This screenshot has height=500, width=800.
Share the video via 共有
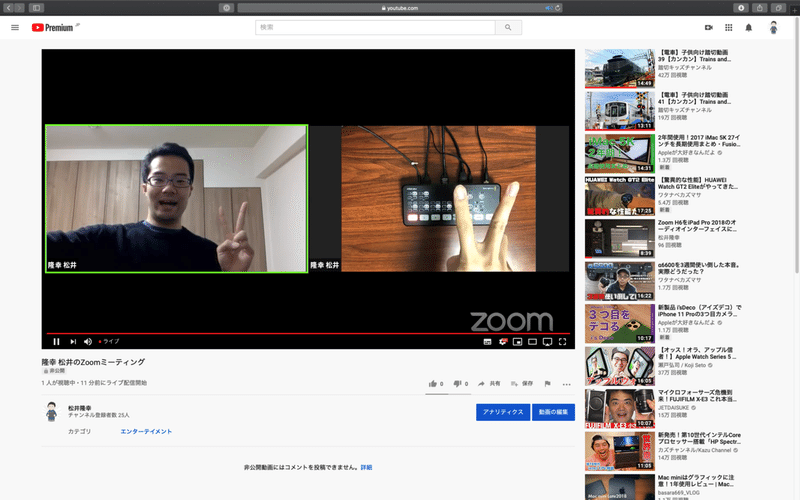point(489,384)
